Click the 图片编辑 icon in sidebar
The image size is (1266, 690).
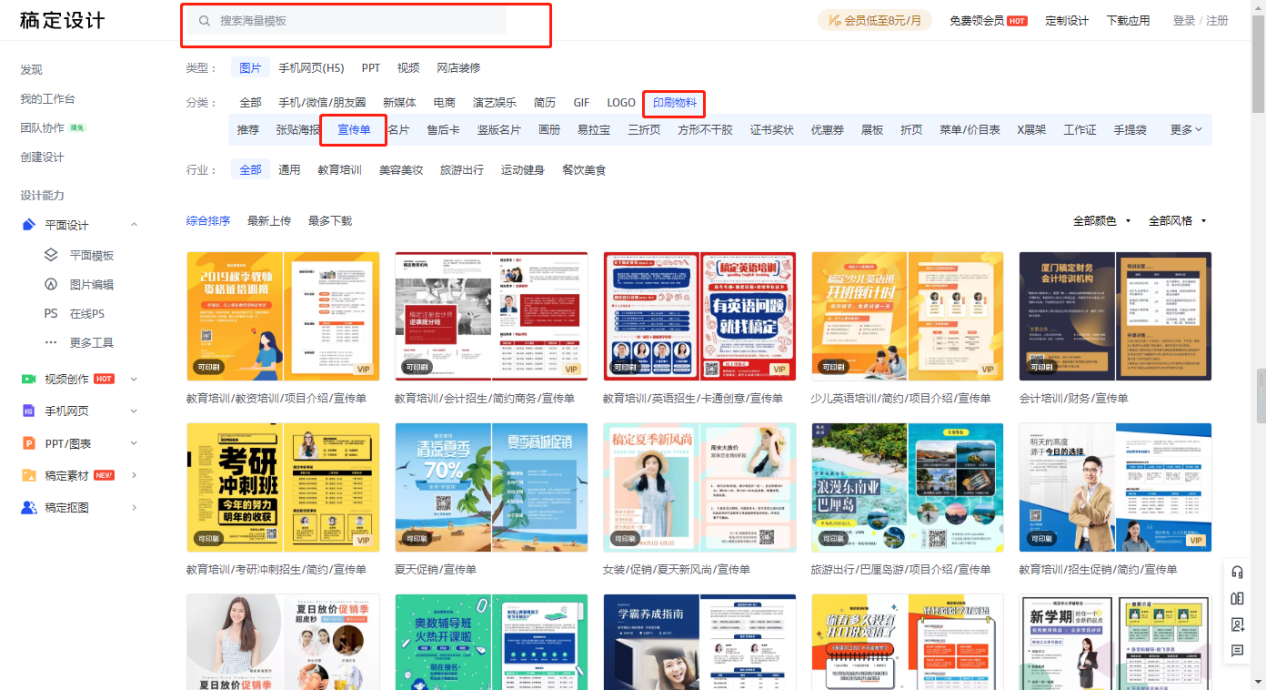pyautogui.click(x=51, y=284)
